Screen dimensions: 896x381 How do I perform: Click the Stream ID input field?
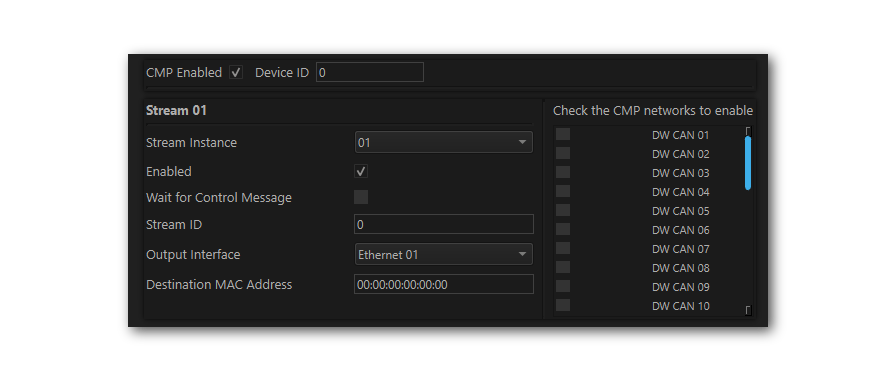pyautogui.click(x=443, y=224)
